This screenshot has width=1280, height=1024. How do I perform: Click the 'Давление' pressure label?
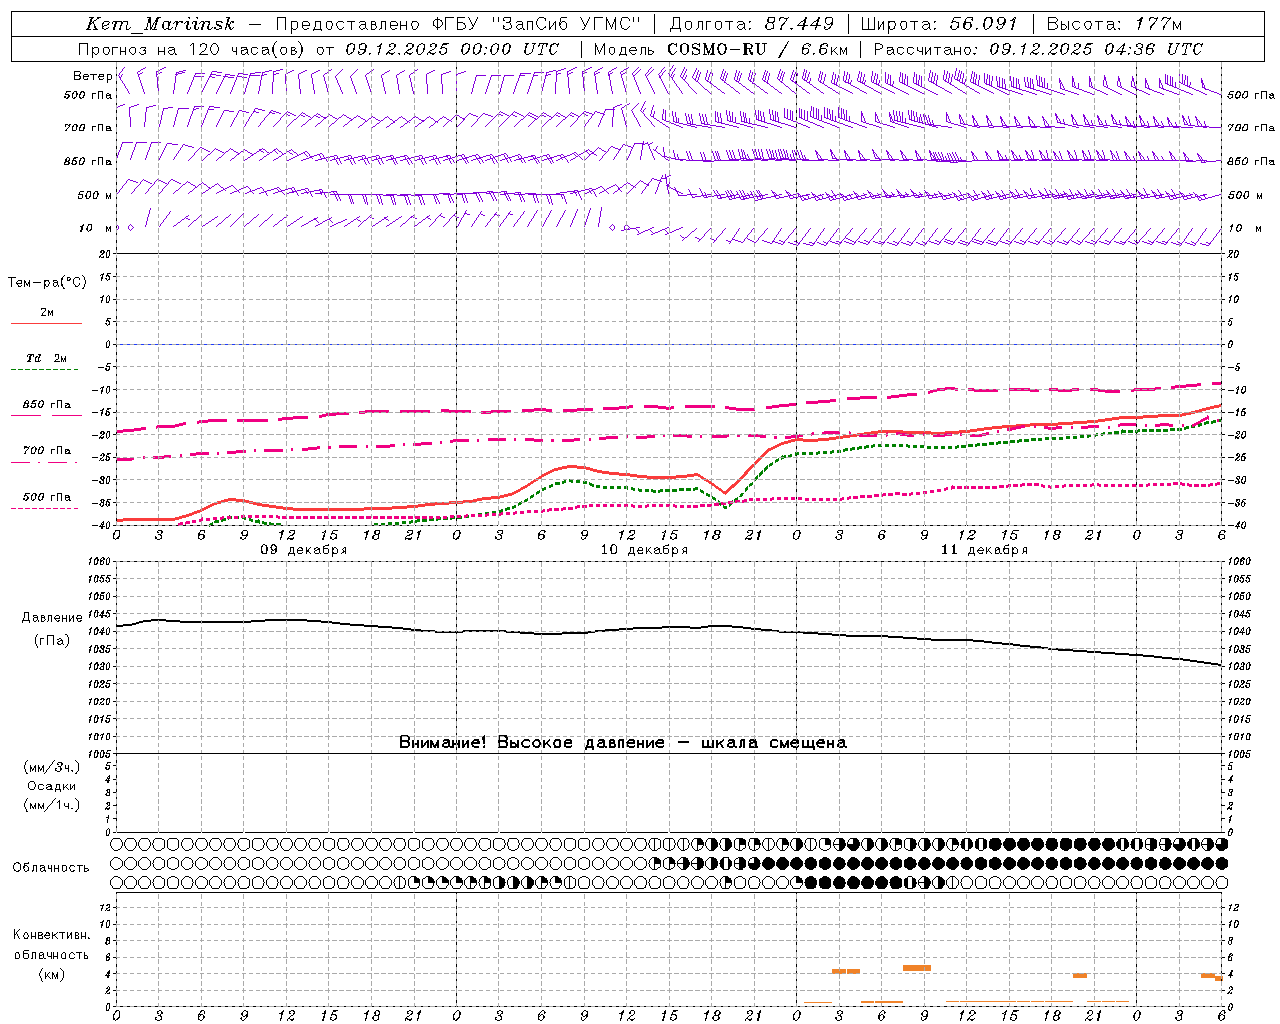coord(52,618)
